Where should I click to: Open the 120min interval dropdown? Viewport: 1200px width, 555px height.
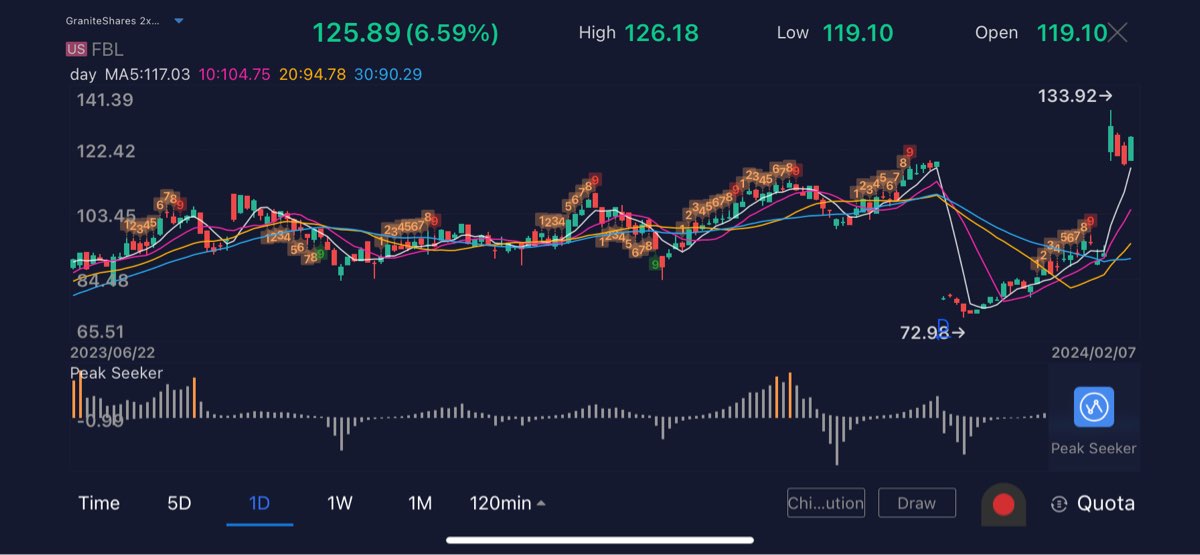[x=508, y=503]
